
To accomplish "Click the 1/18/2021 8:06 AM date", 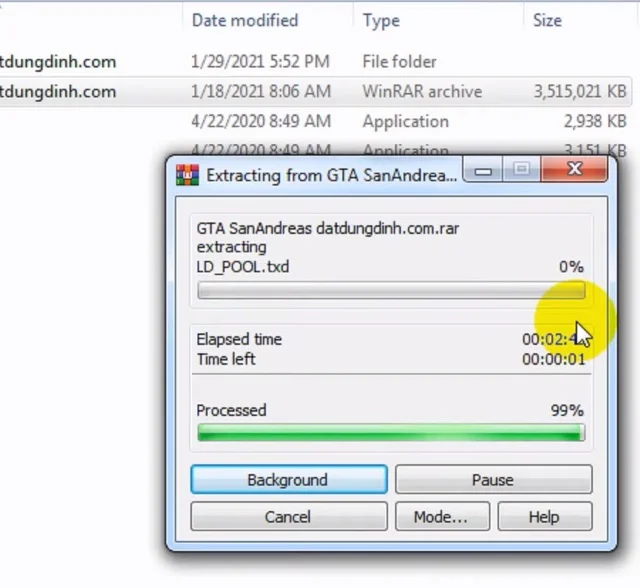I will coord(261,91).
